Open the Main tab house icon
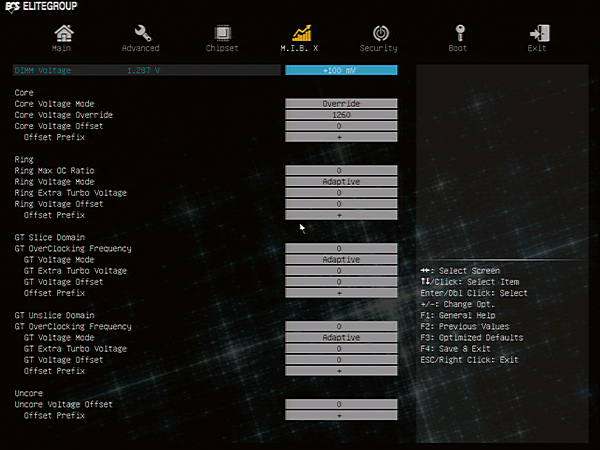Image resolution: width=600 pixels, height=450 pixels. click(x=64, y=33)
